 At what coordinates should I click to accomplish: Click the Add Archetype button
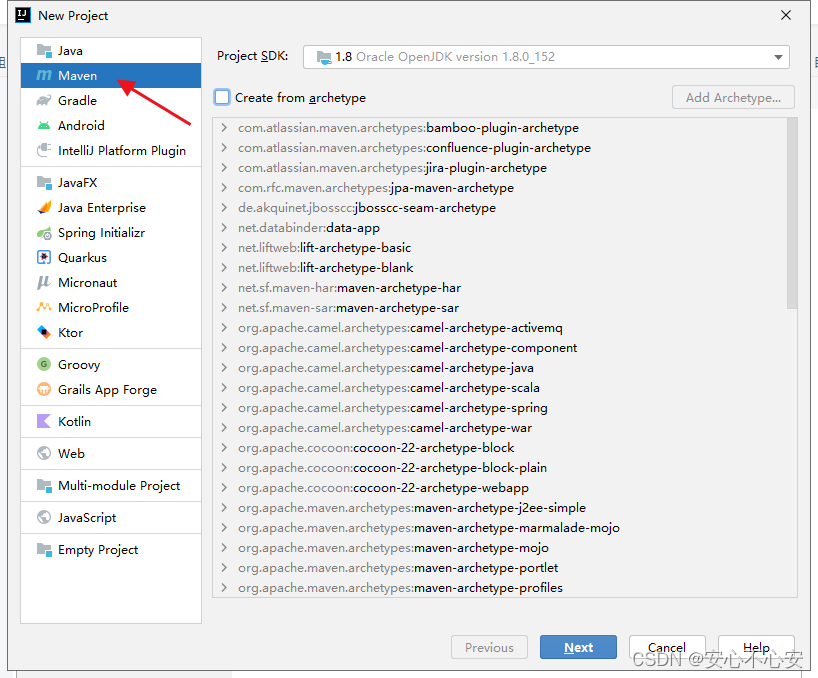pyautogui.click(x=733, y=98)
